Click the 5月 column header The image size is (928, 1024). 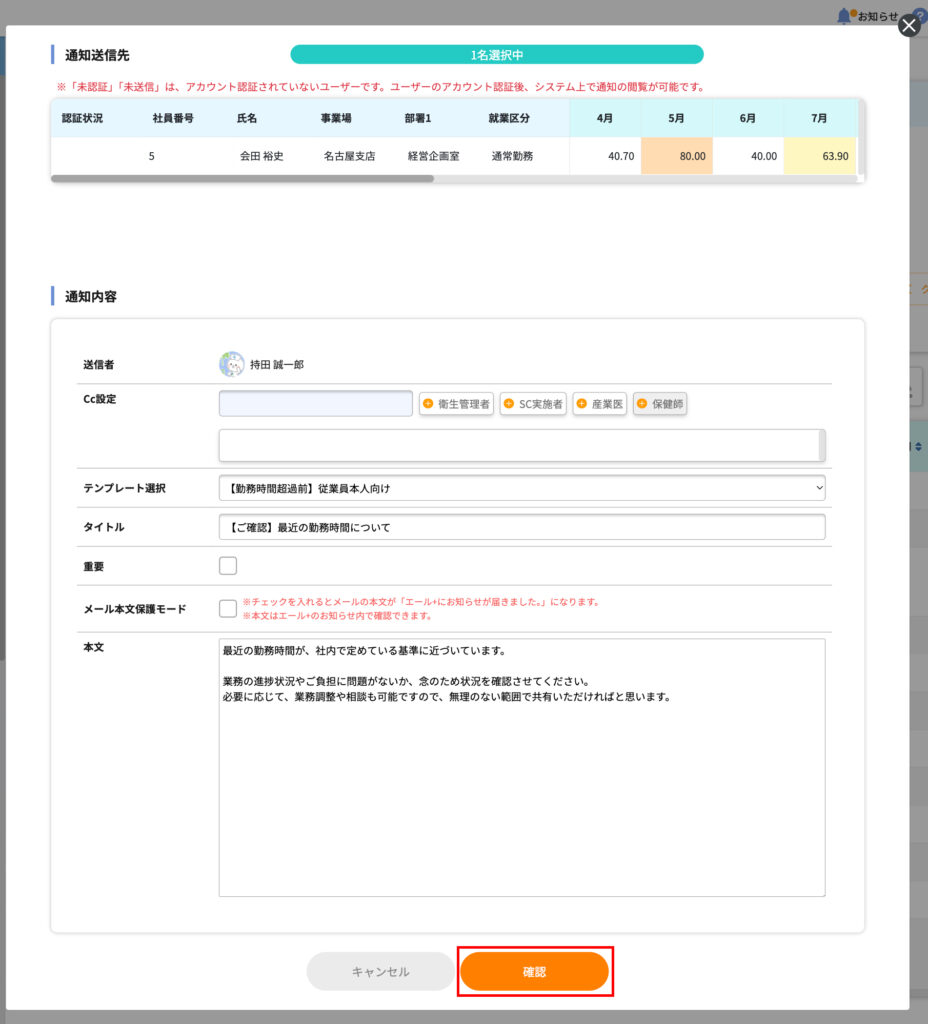coord(676,118)
